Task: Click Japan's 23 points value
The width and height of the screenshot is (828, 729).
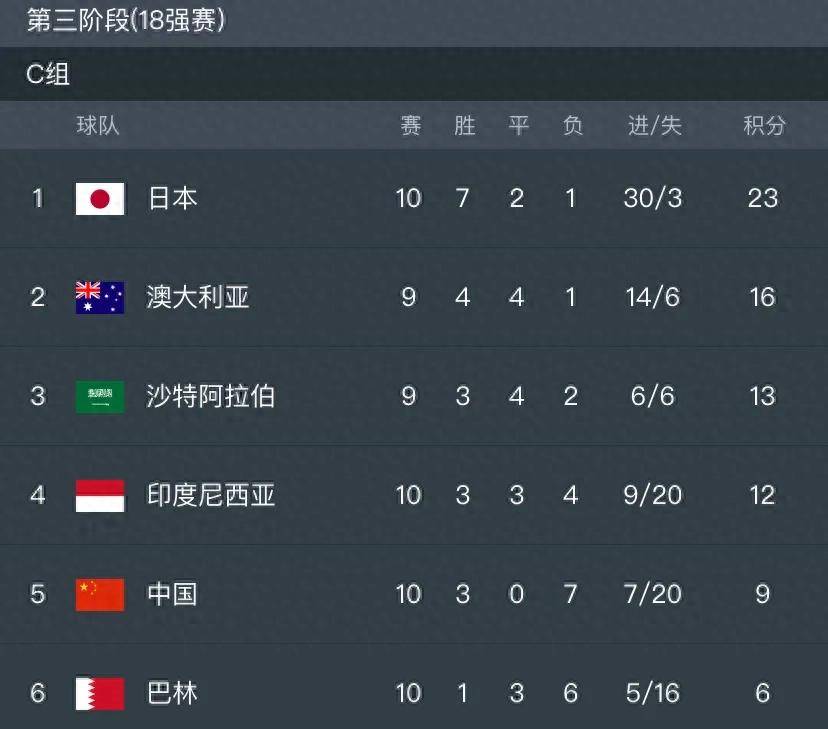Action: tap(763, 198)
